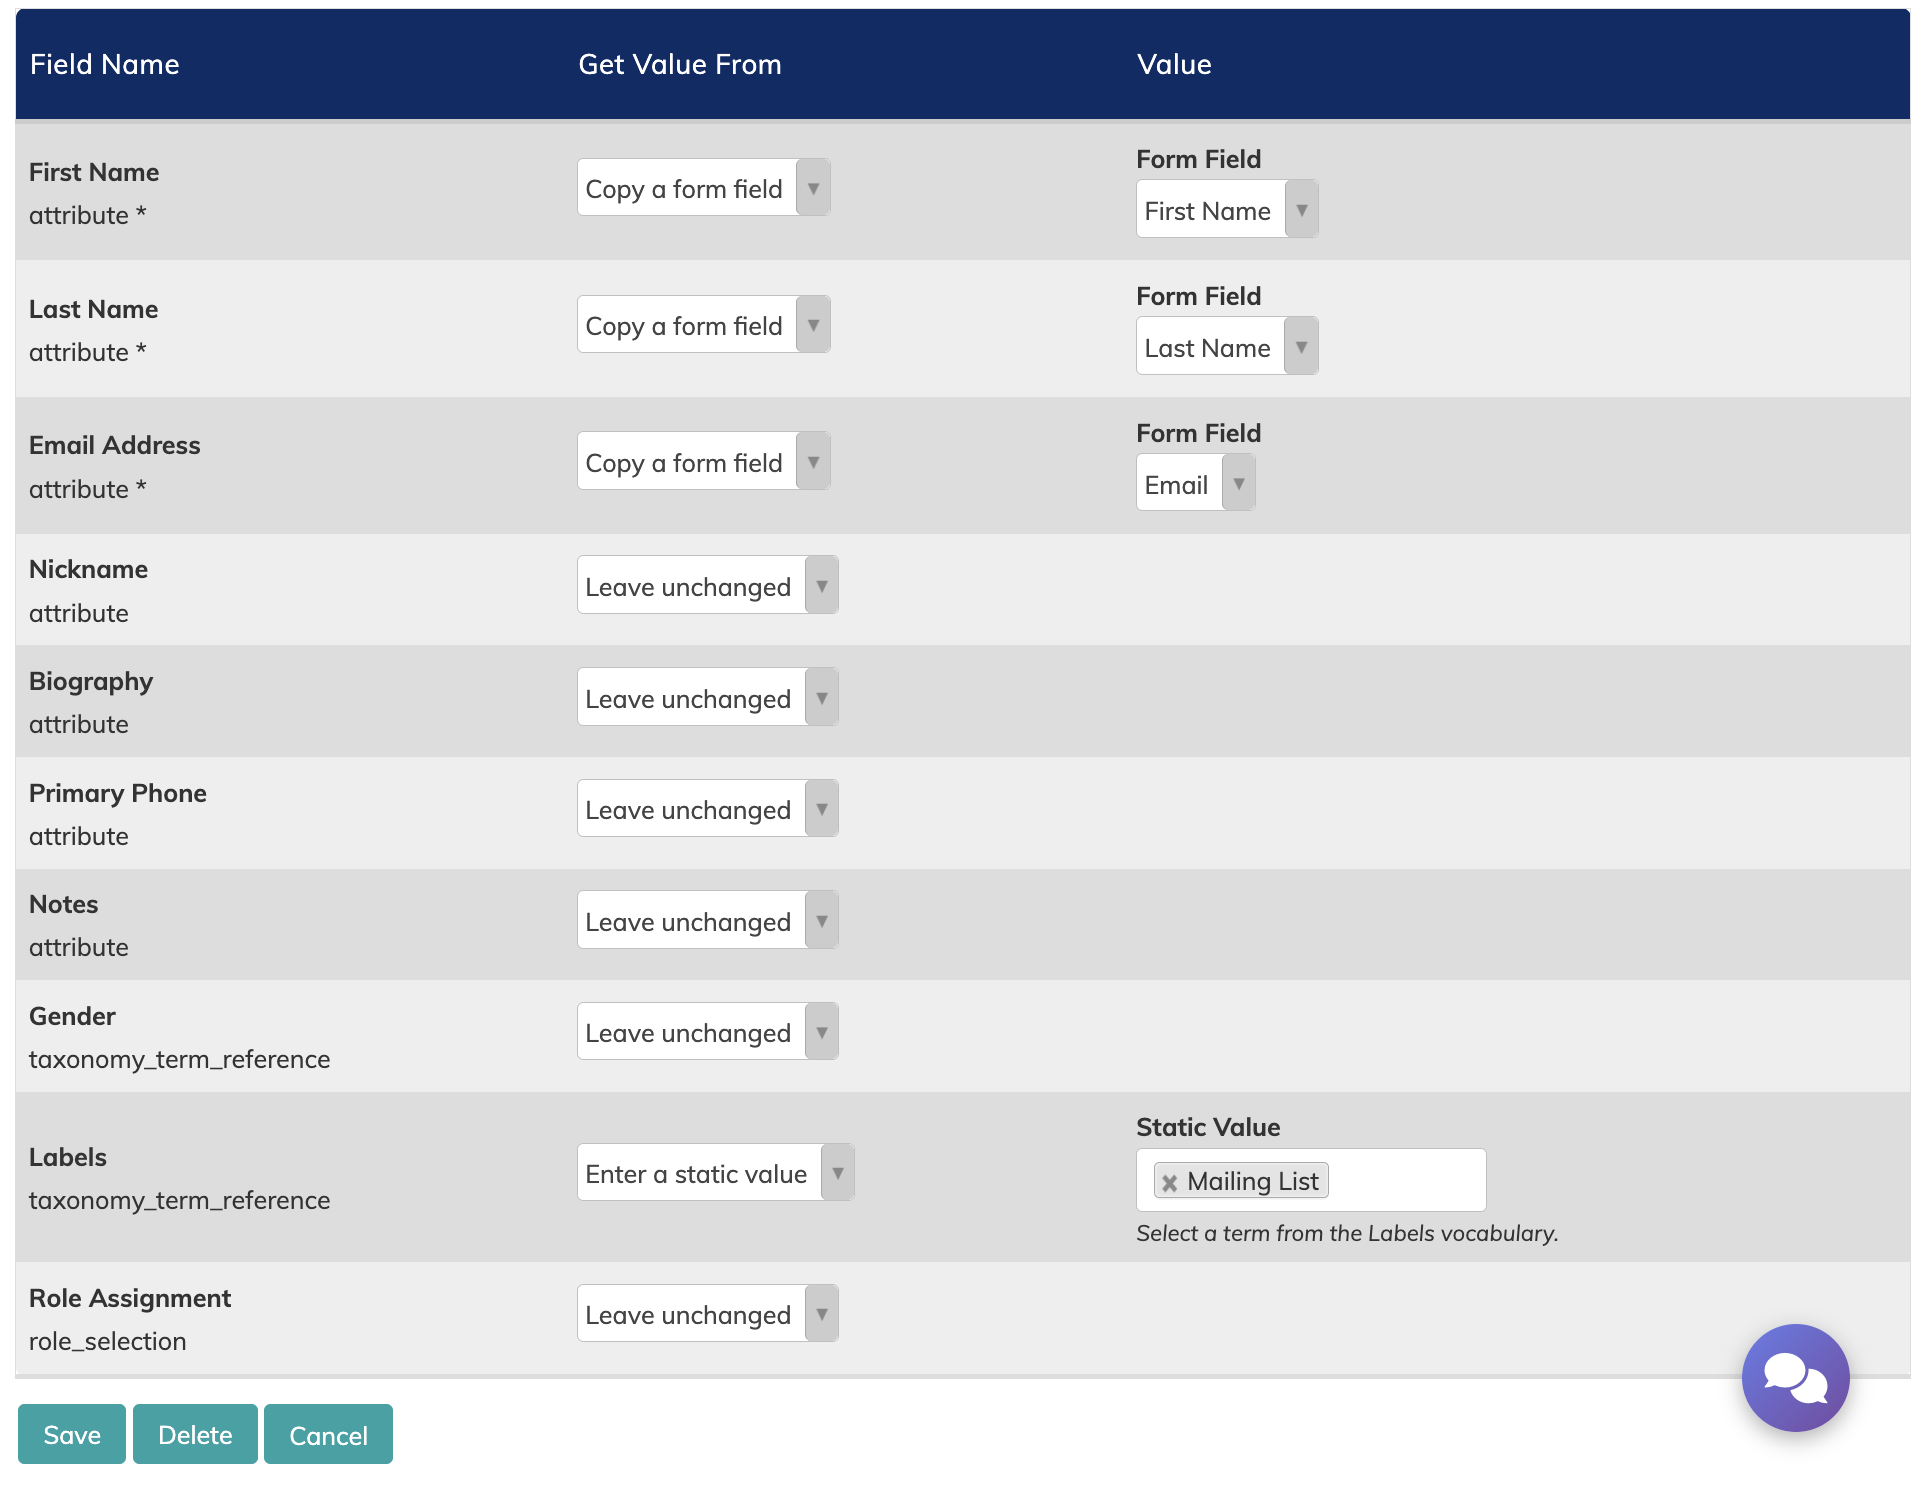The height and width of the screenshot is (1502, 1930).
Task: Click the 'Get Value From' column header
Action: 680,65
